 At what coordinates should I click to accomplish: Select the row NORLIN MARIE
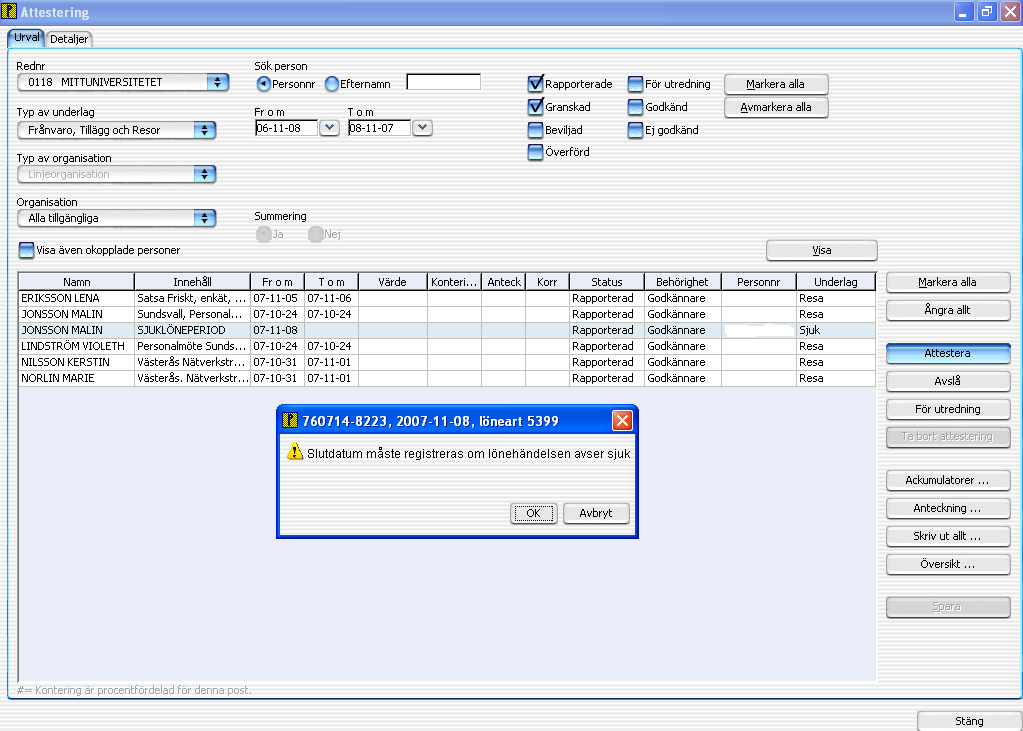447,378
